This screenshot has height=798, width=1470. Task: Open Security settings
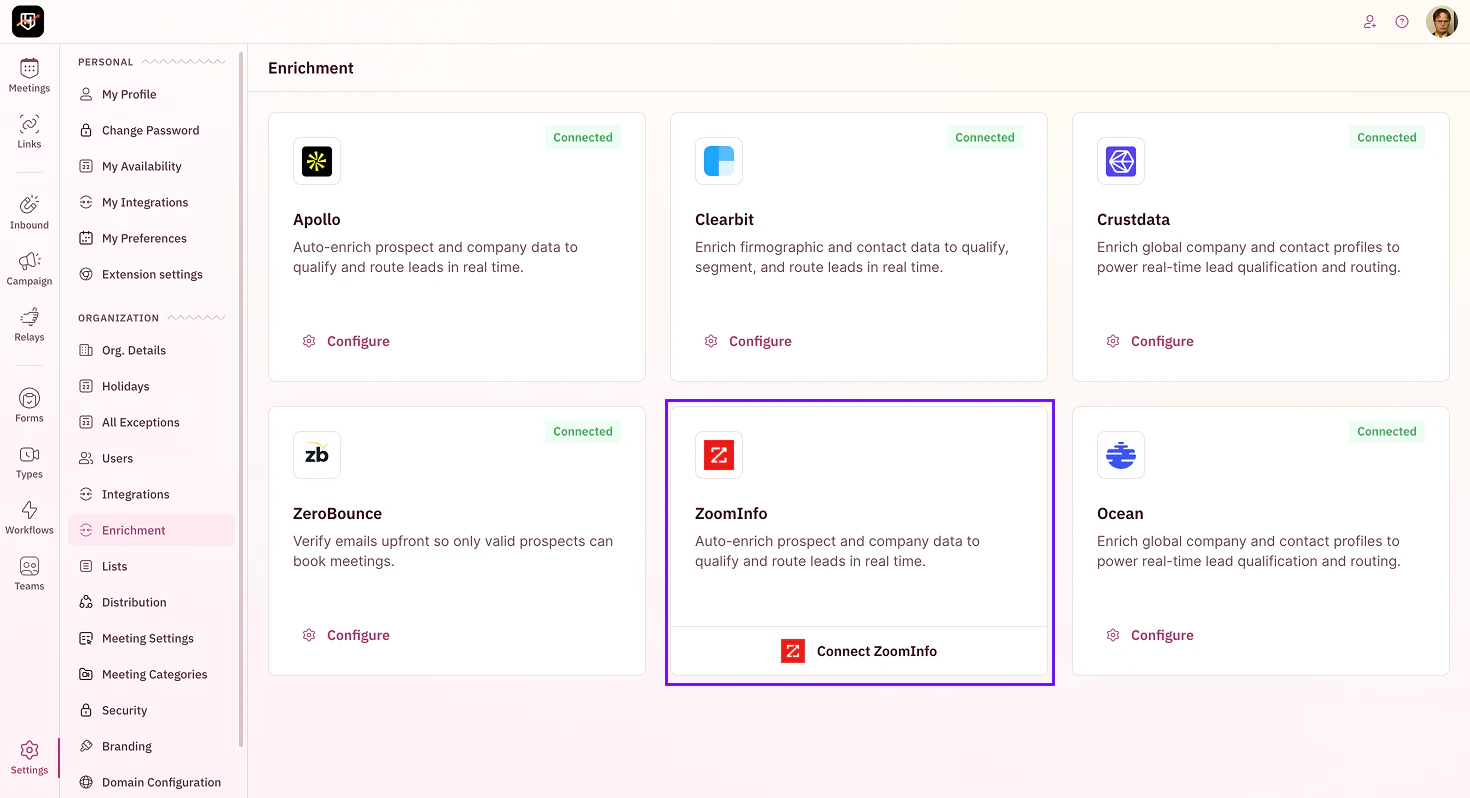pos(151,710)
